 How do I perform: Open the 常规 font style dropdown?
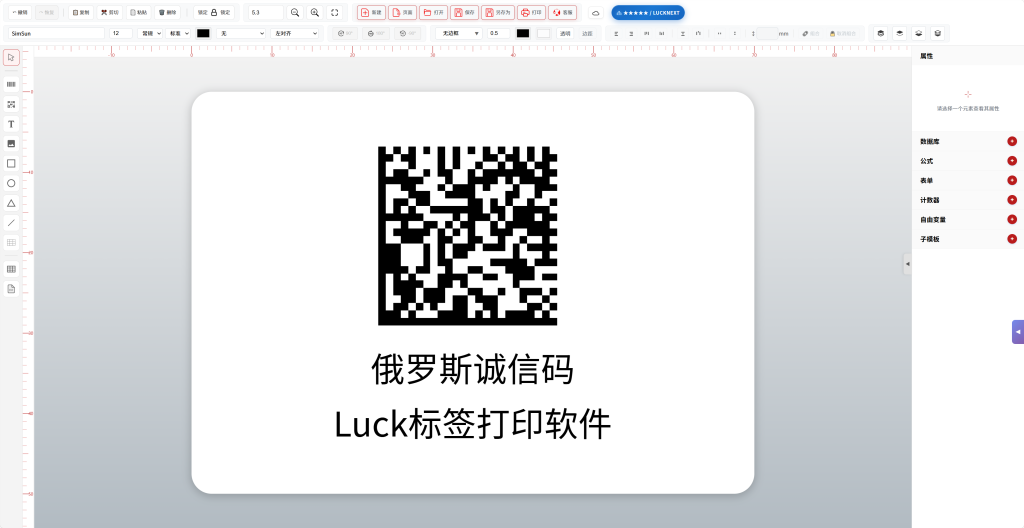pyautogui.click(x=150, y=33)
